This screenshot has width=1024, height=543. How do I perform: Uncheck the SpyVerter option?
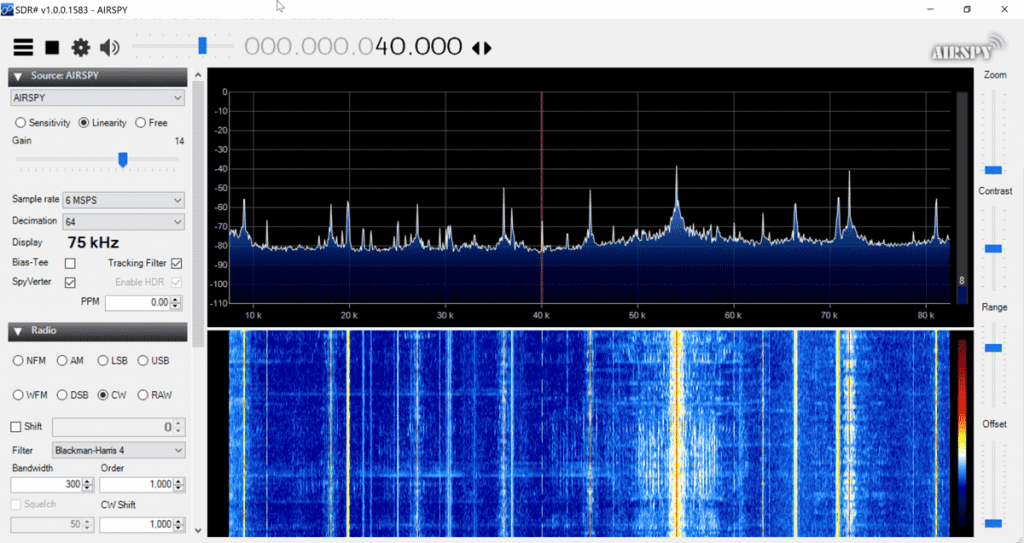70,283
